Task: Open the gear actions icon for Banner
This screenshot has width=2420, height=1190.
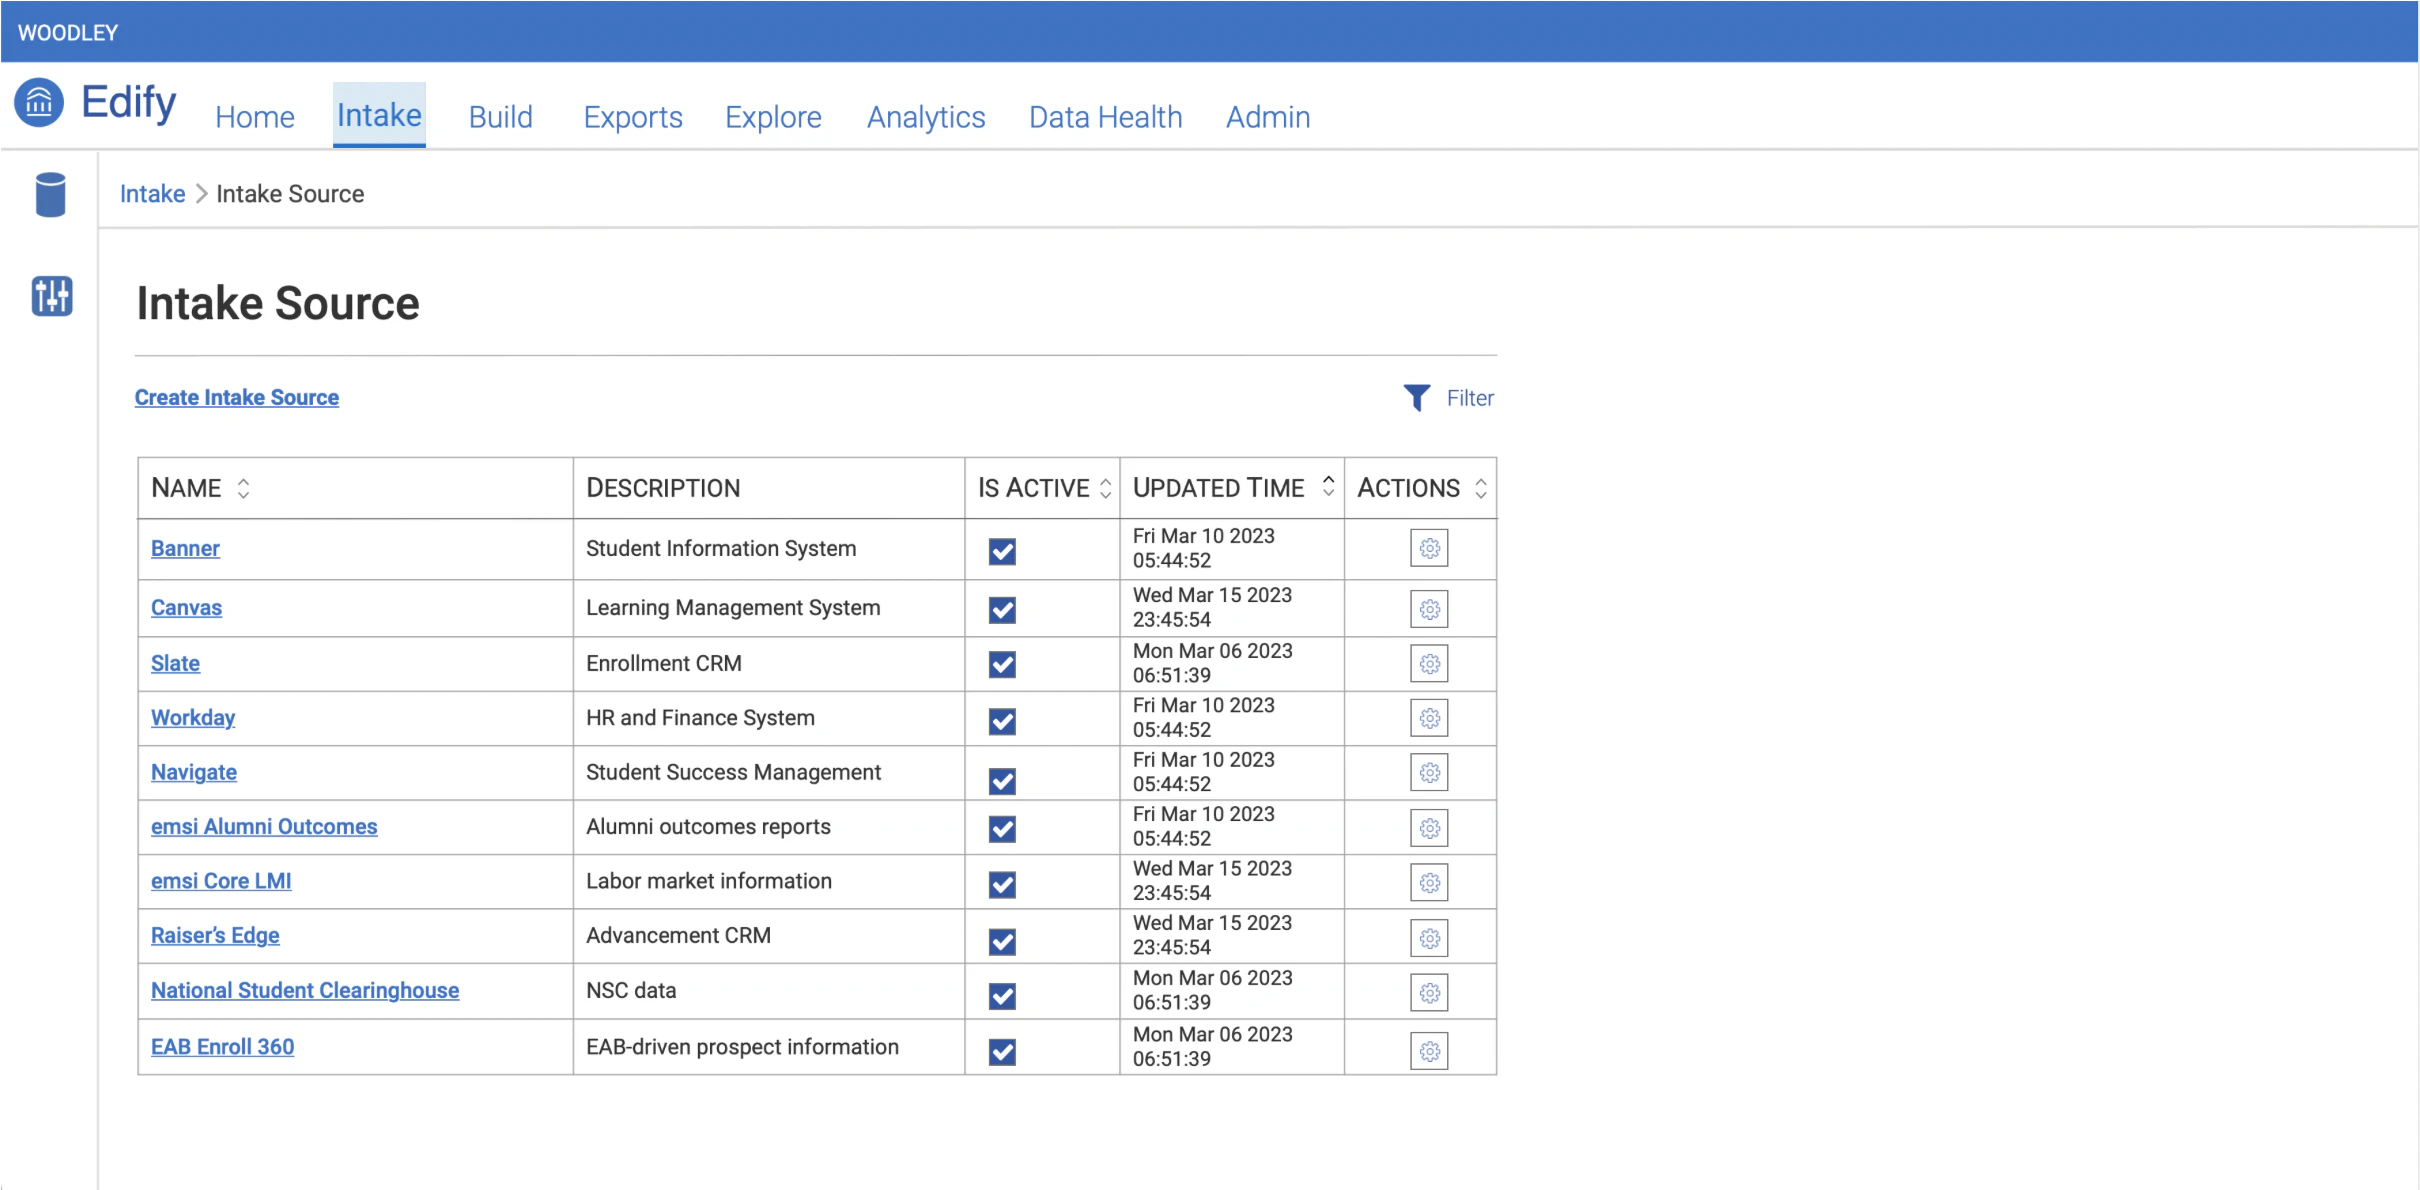Action: click(x=1429, y=548)
